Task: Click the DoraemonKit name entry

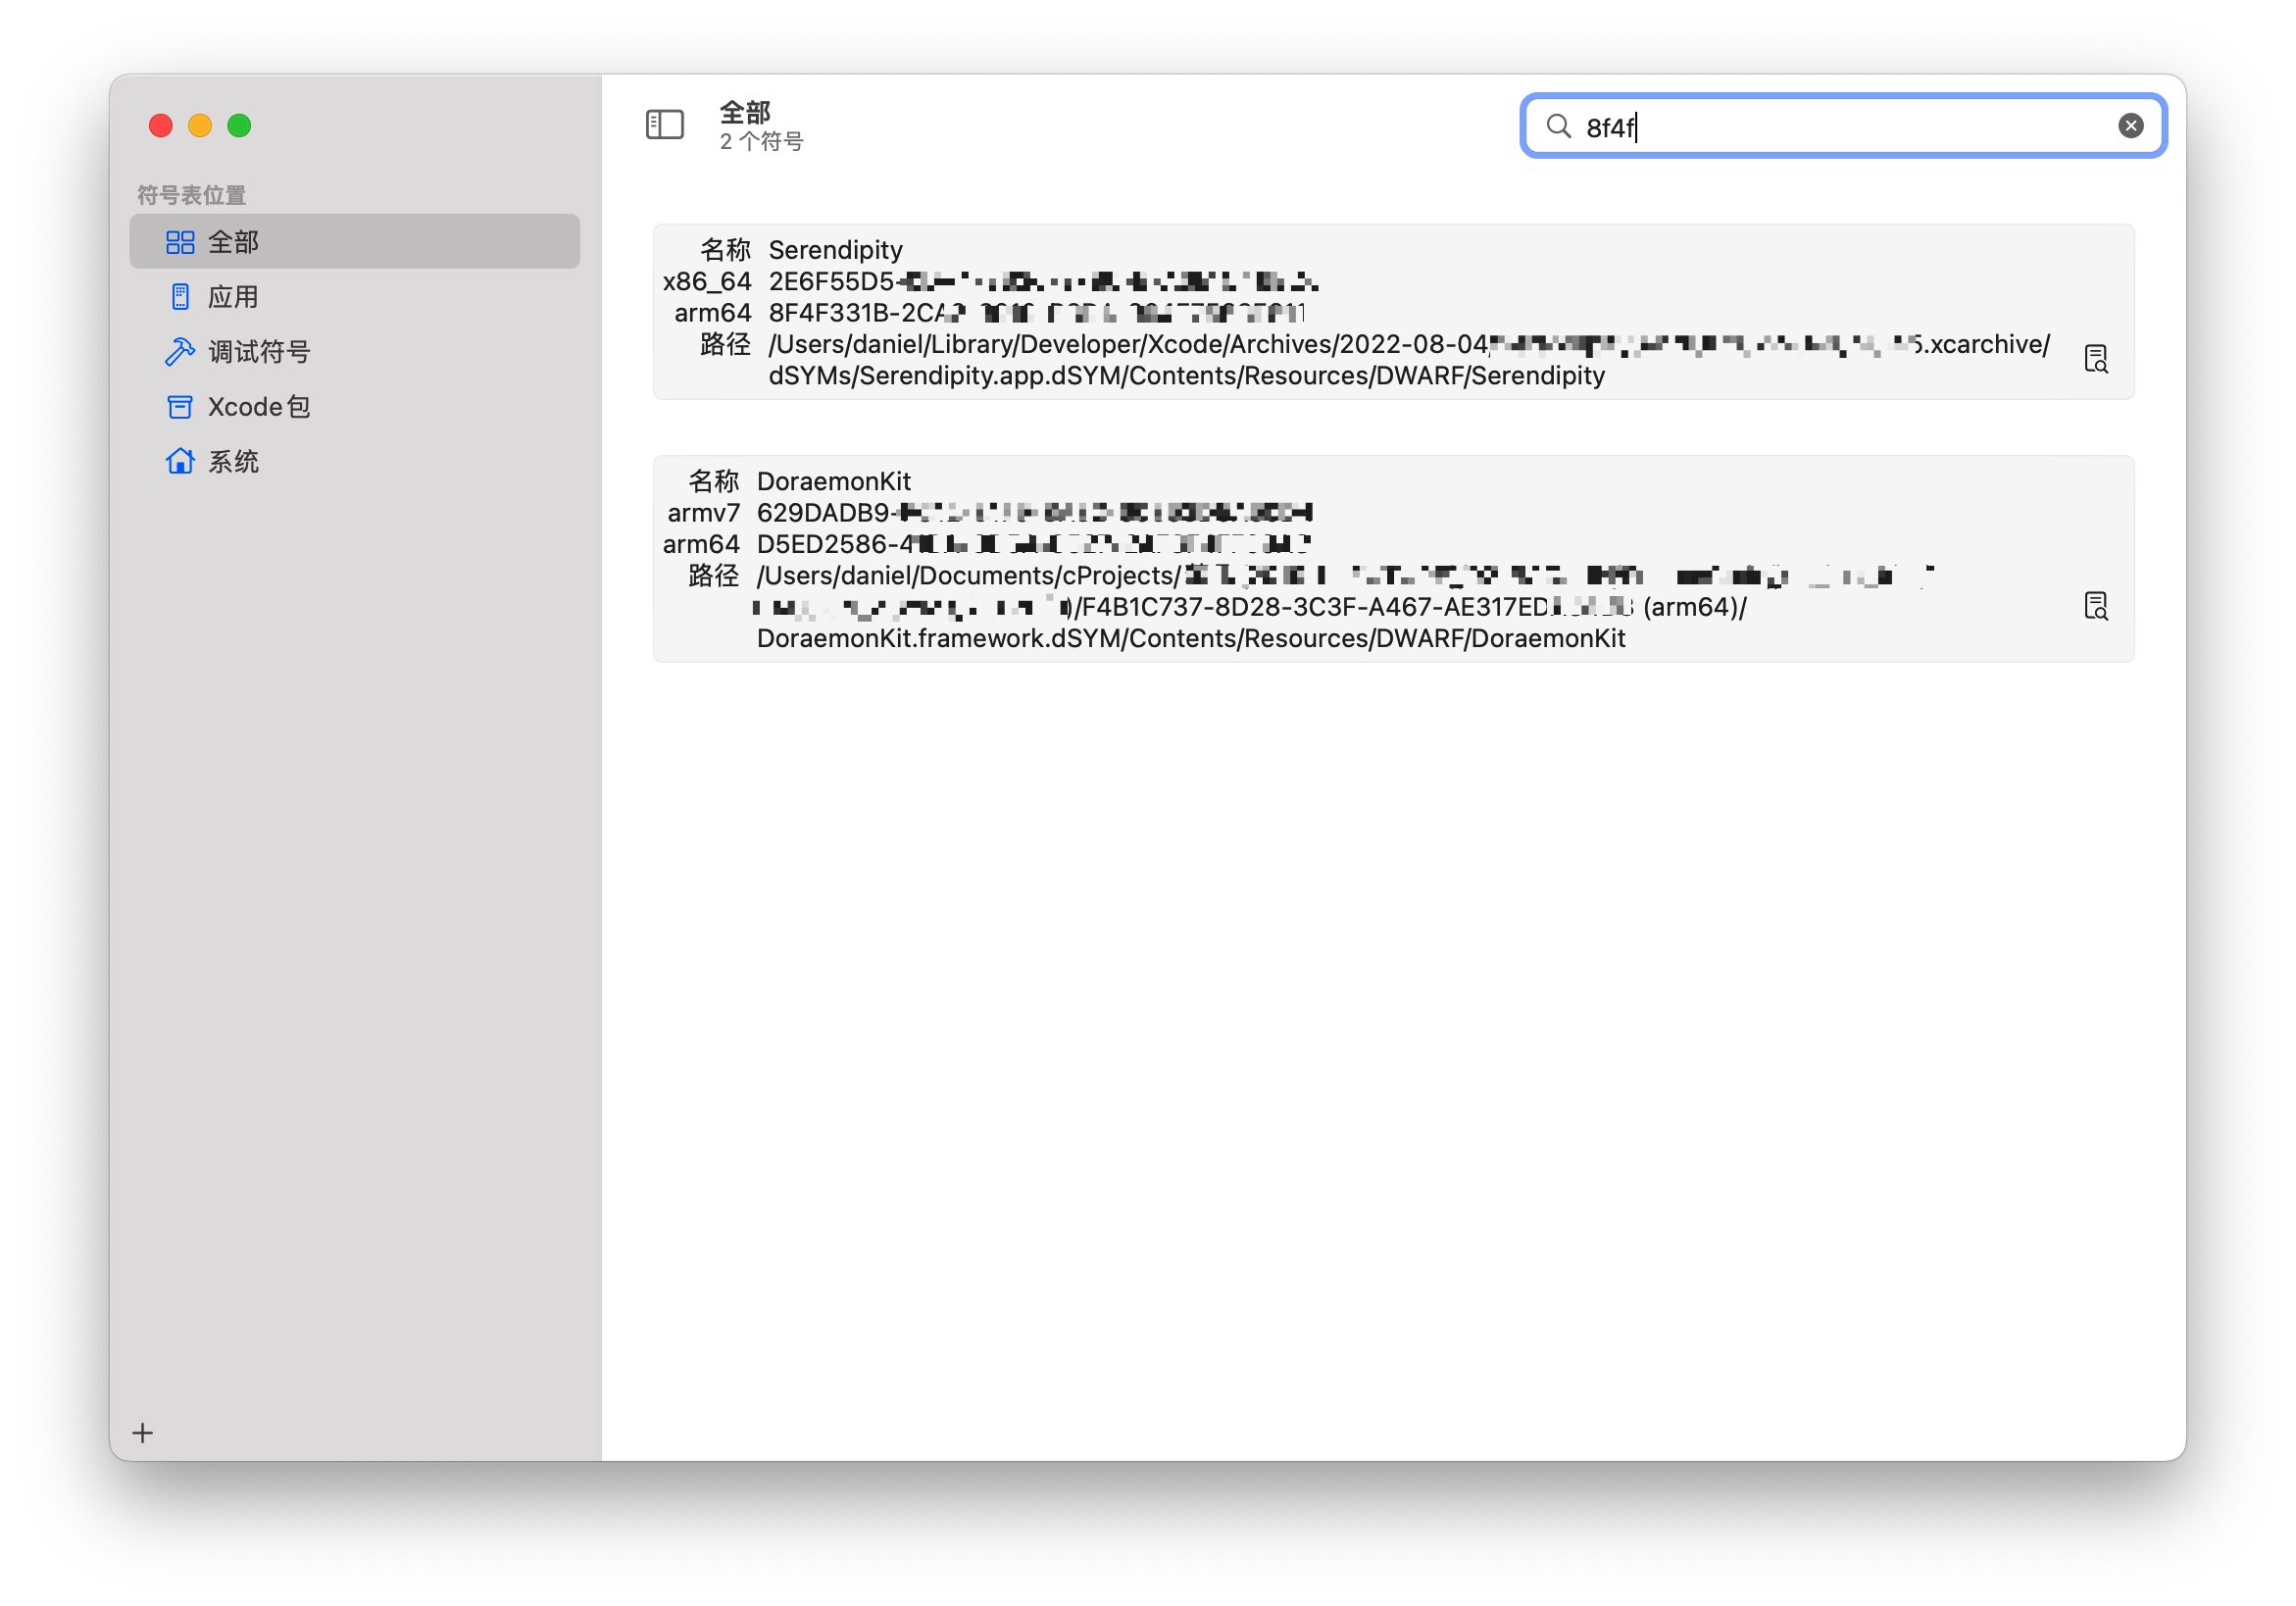Action: coord(833,481)
